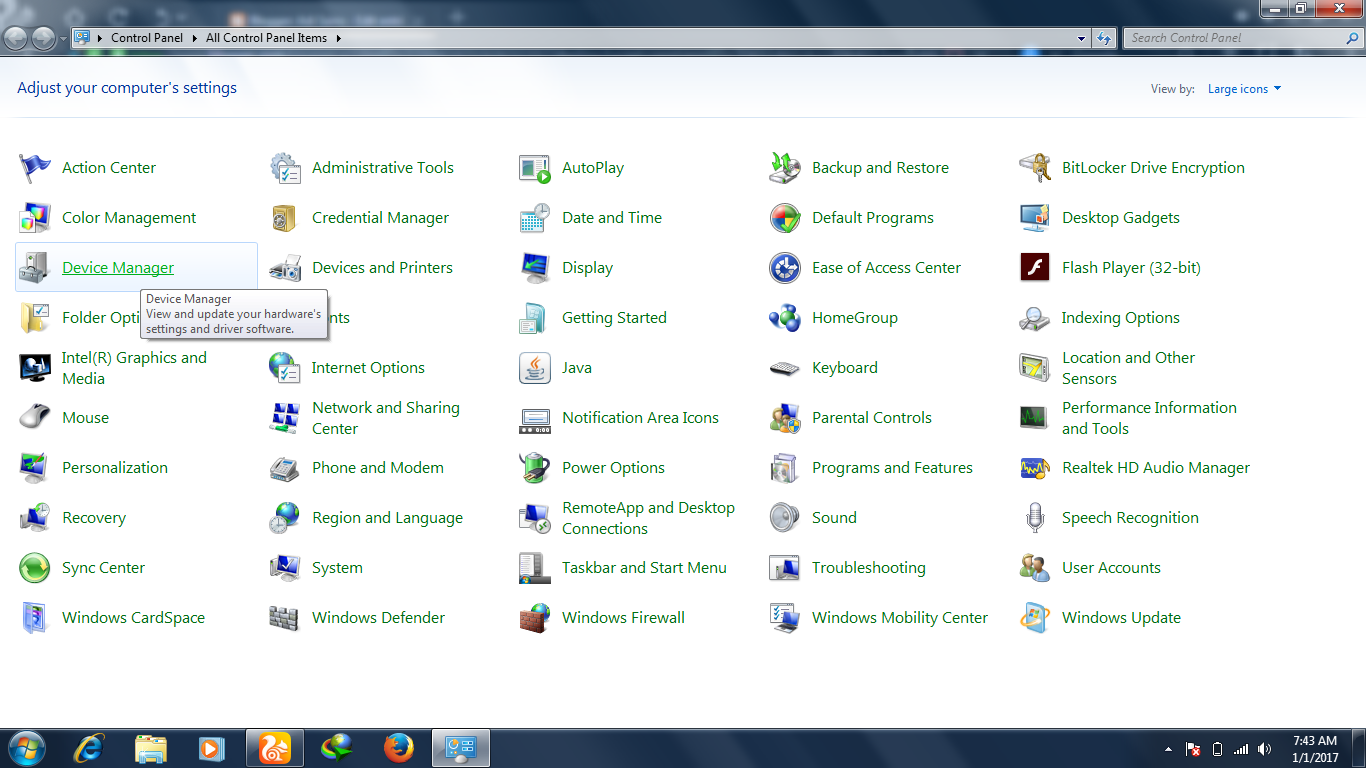Go back with the Back arrow button
The height and width of the screenshot is (768, 1366).
pos(17,38)
